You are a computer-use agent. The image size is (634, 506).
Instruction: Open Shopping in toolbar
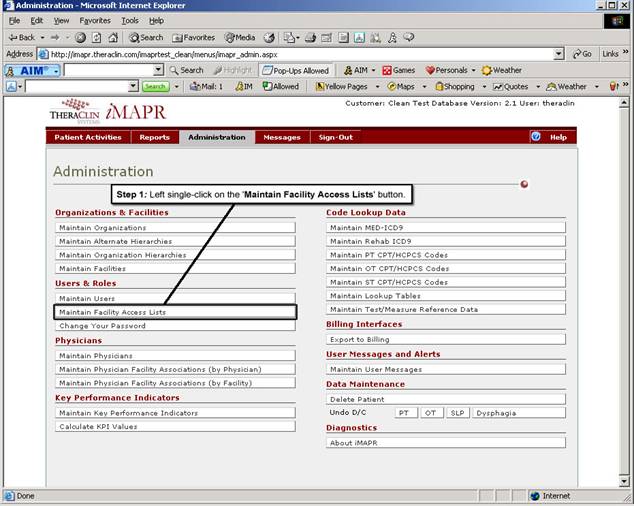coord(455,87)
